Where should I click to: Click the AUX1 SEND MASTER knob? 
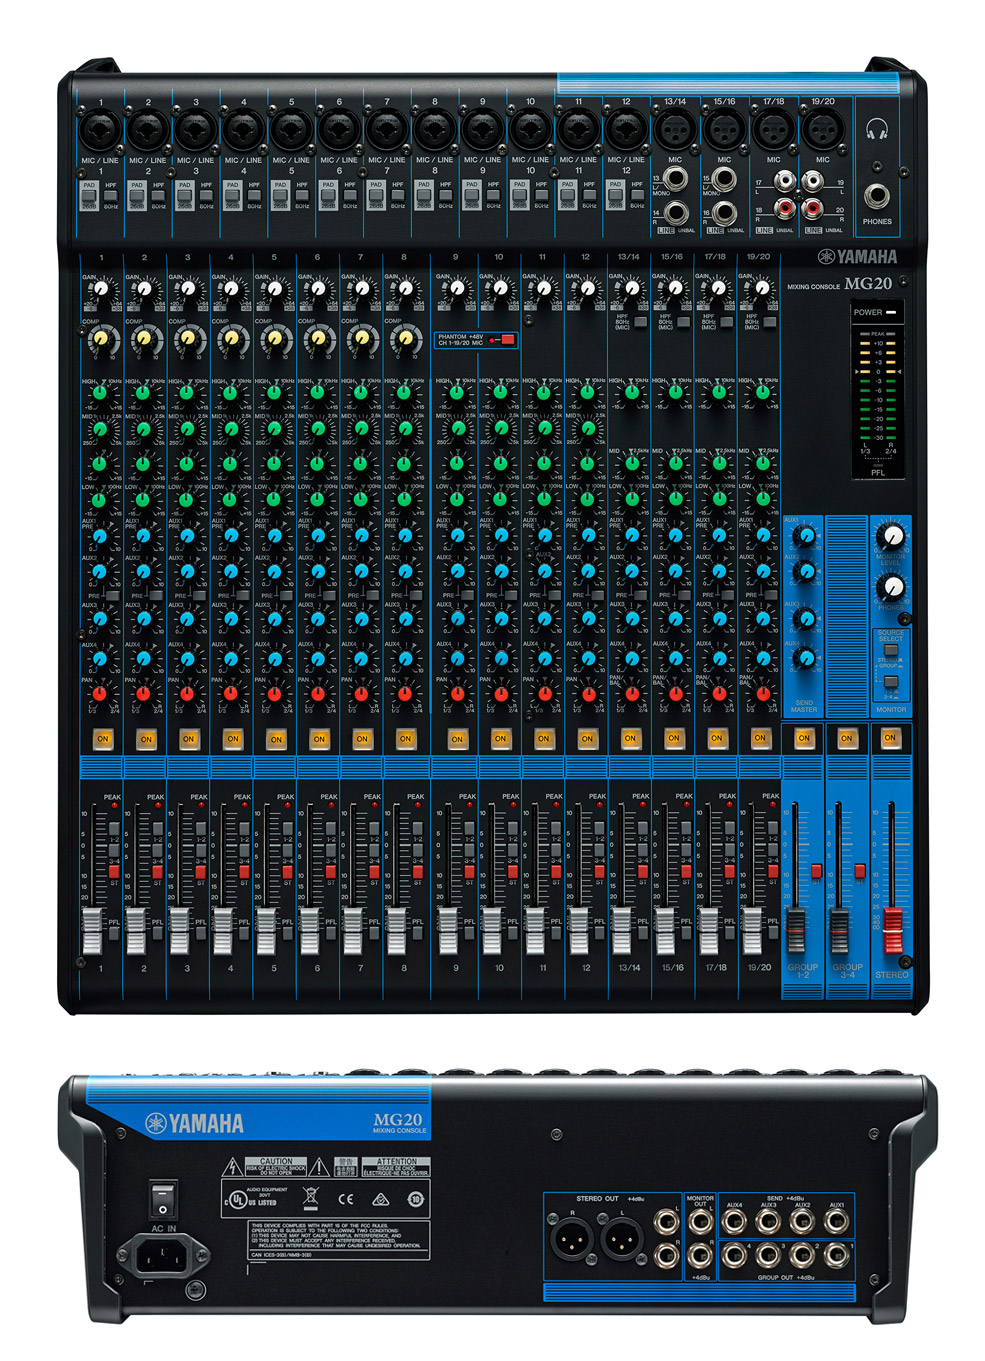[x=805, y=536]
